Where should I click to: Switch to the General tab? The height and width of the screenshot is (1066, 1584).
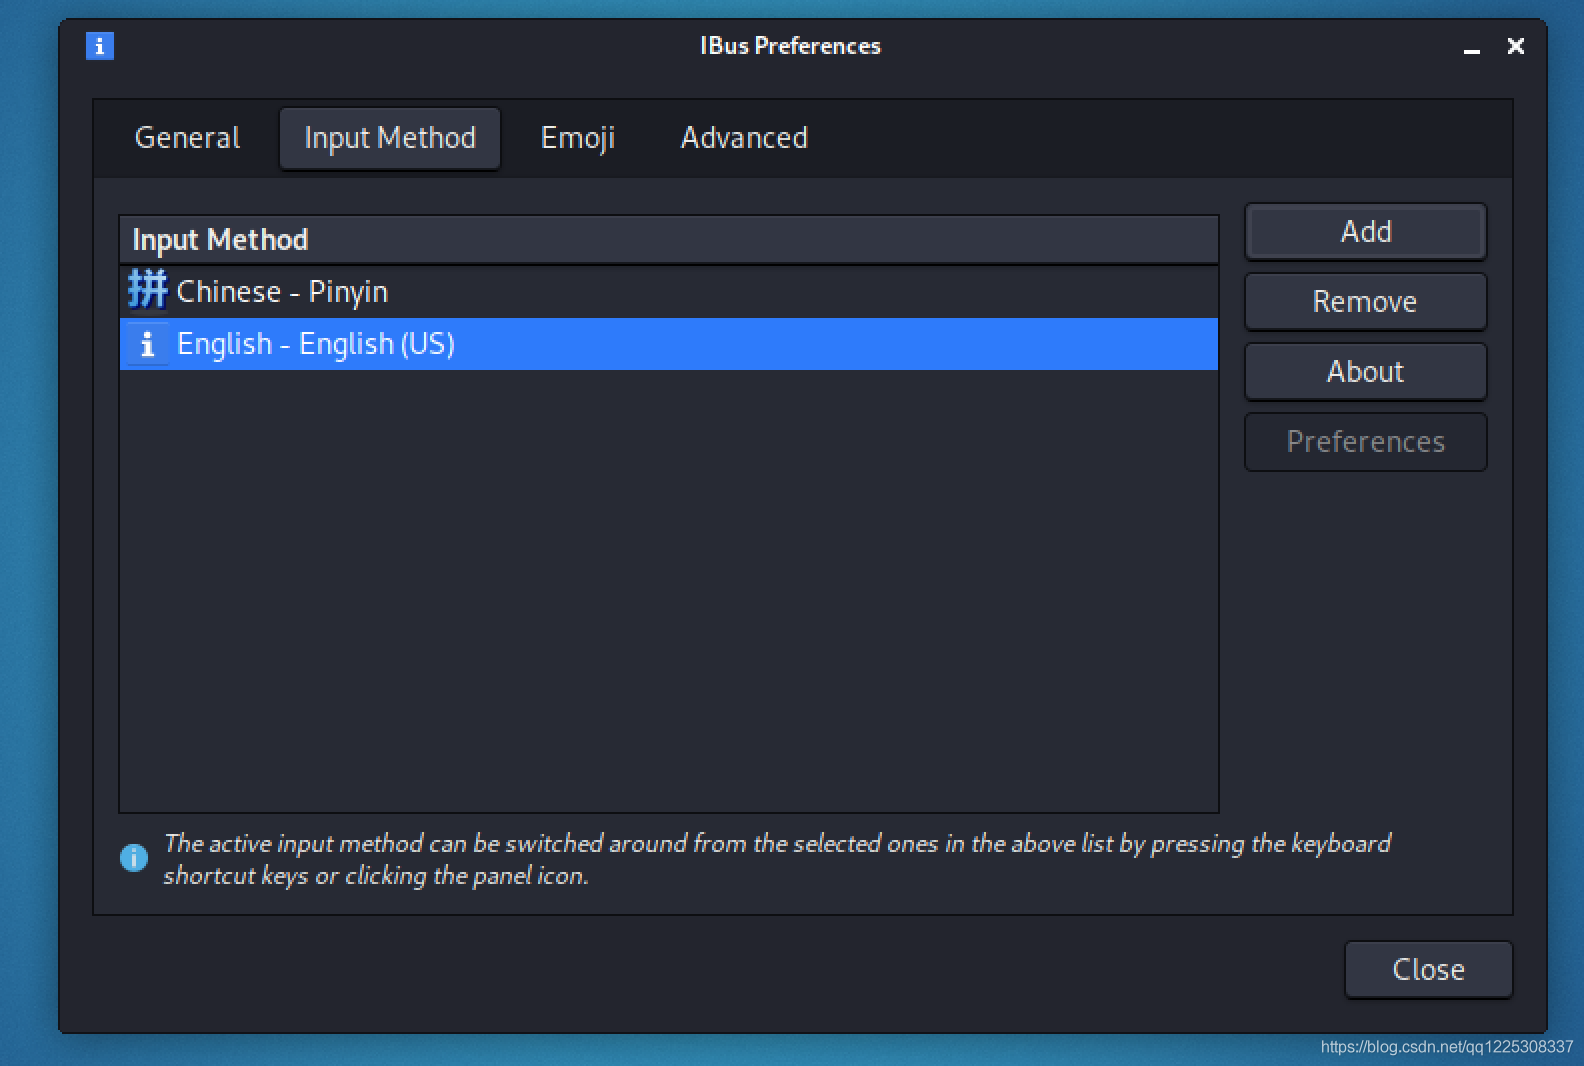pos(187,138)
